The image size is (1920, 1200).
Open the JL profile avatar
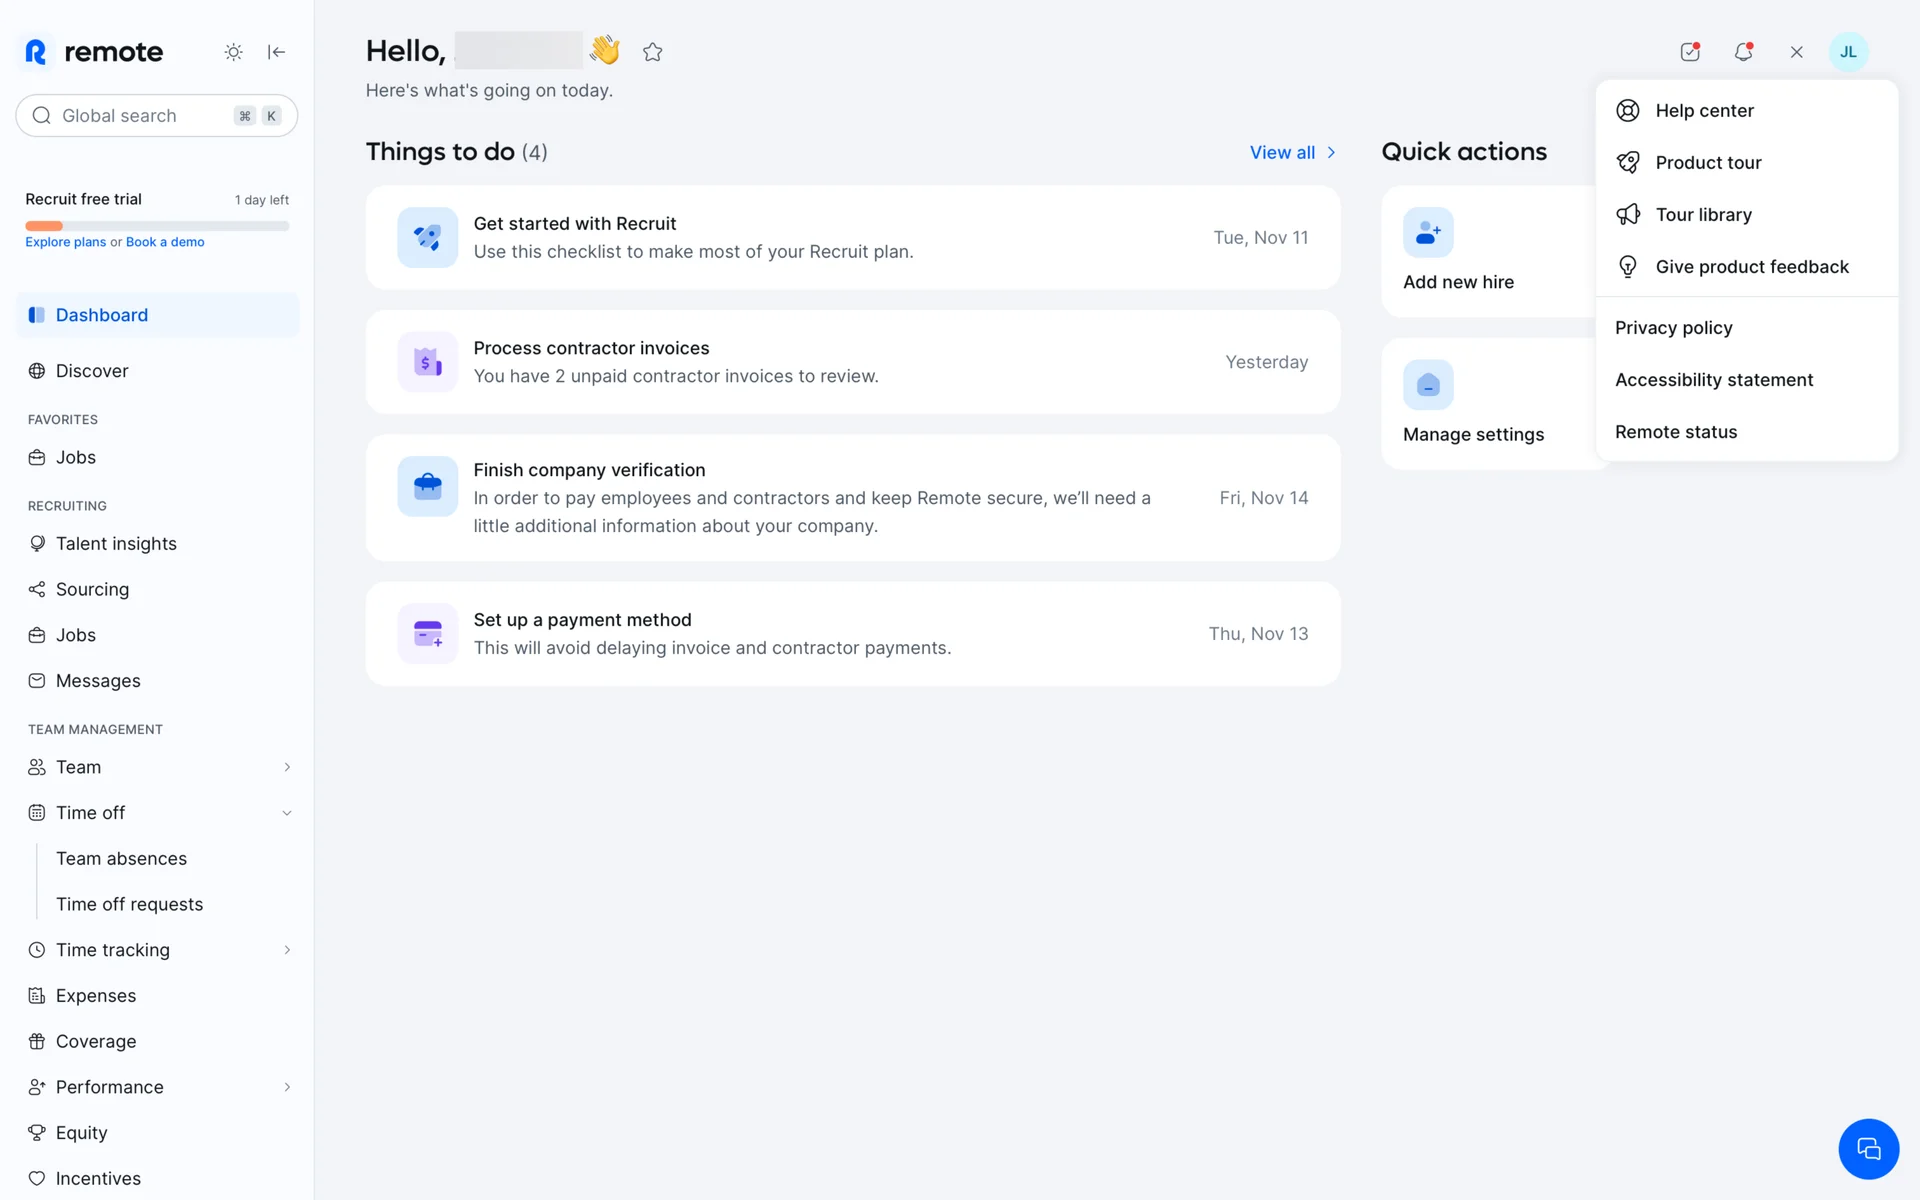tap(1848, 52)
